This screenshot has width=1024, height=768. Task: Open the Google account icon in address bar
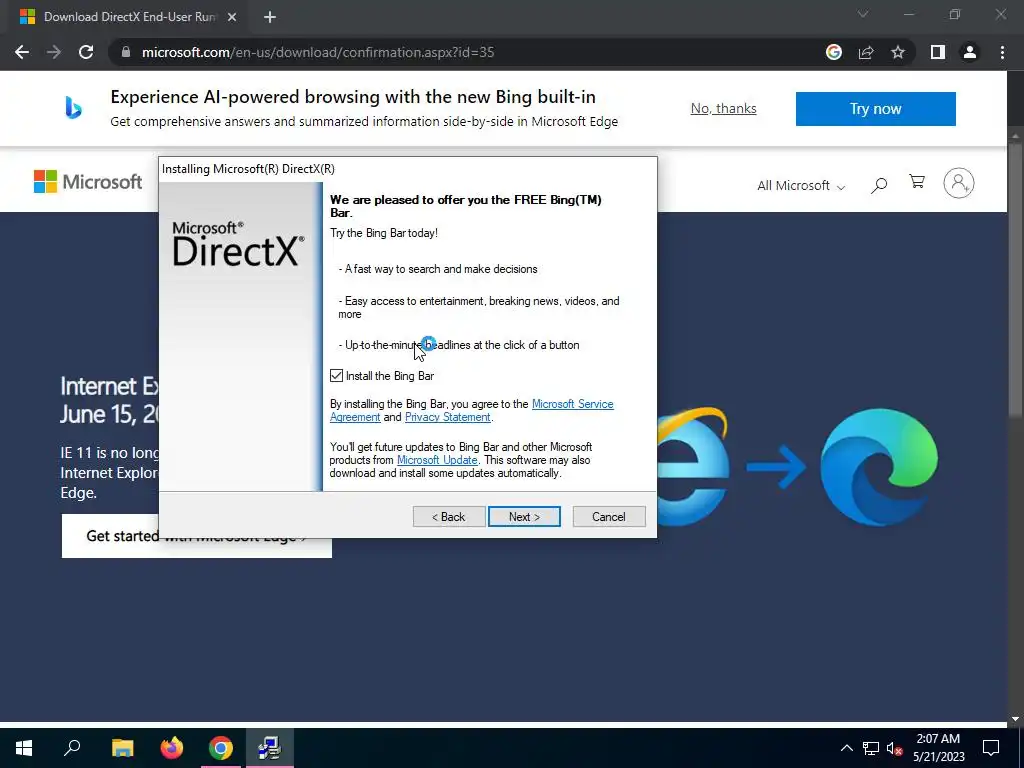pos(834,52)
